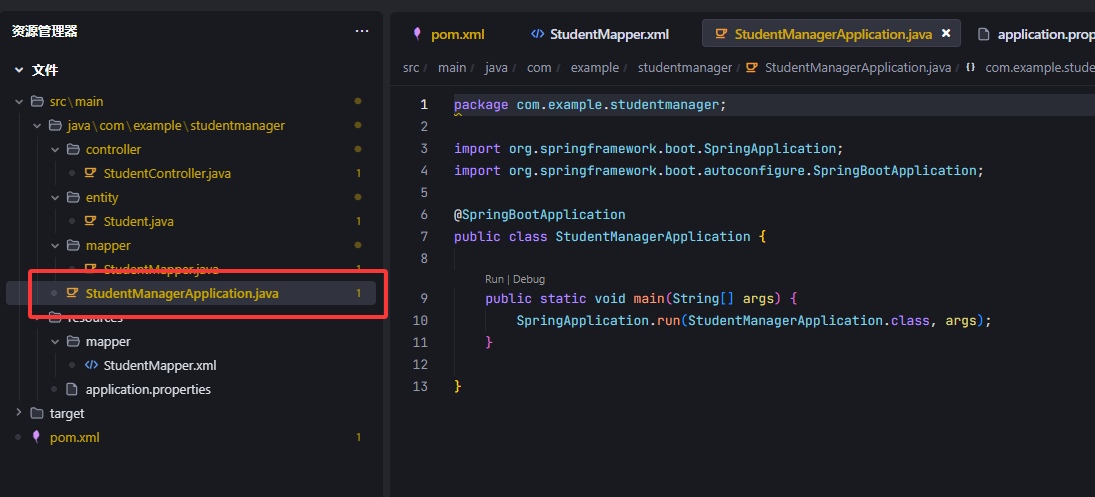Collapse the java\com\example\studentmanager folder chevron
Screen dimensions: 1095x497
coord(36,126)
